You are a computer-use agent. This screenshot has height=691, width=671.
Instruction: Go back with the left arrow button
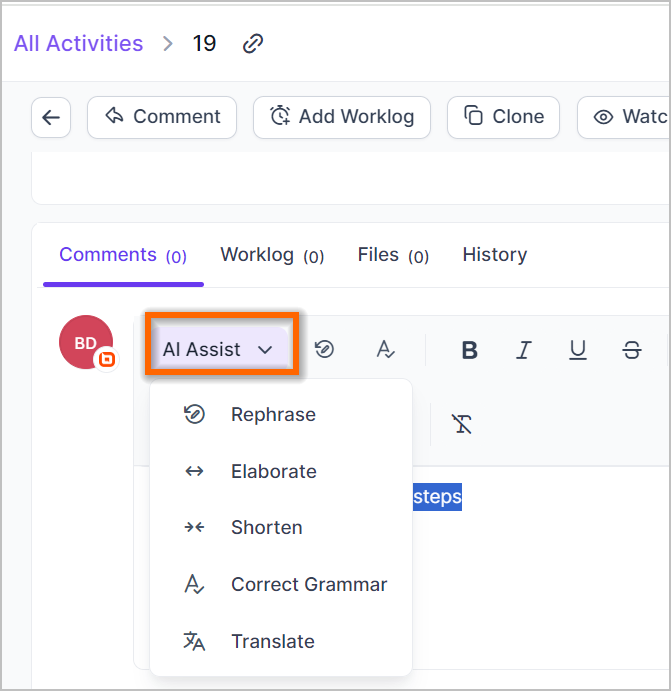click(x=51, y=117)
